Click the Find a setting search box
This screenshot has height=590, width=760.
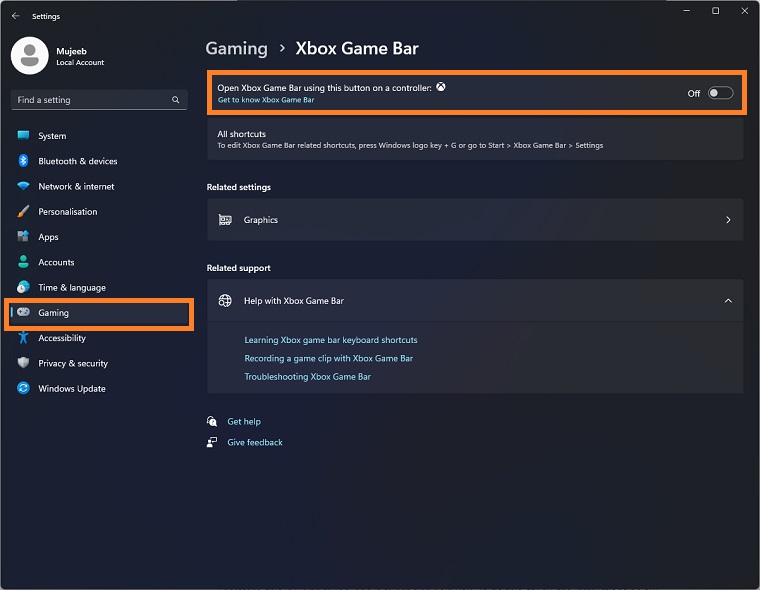pos(90,100)
